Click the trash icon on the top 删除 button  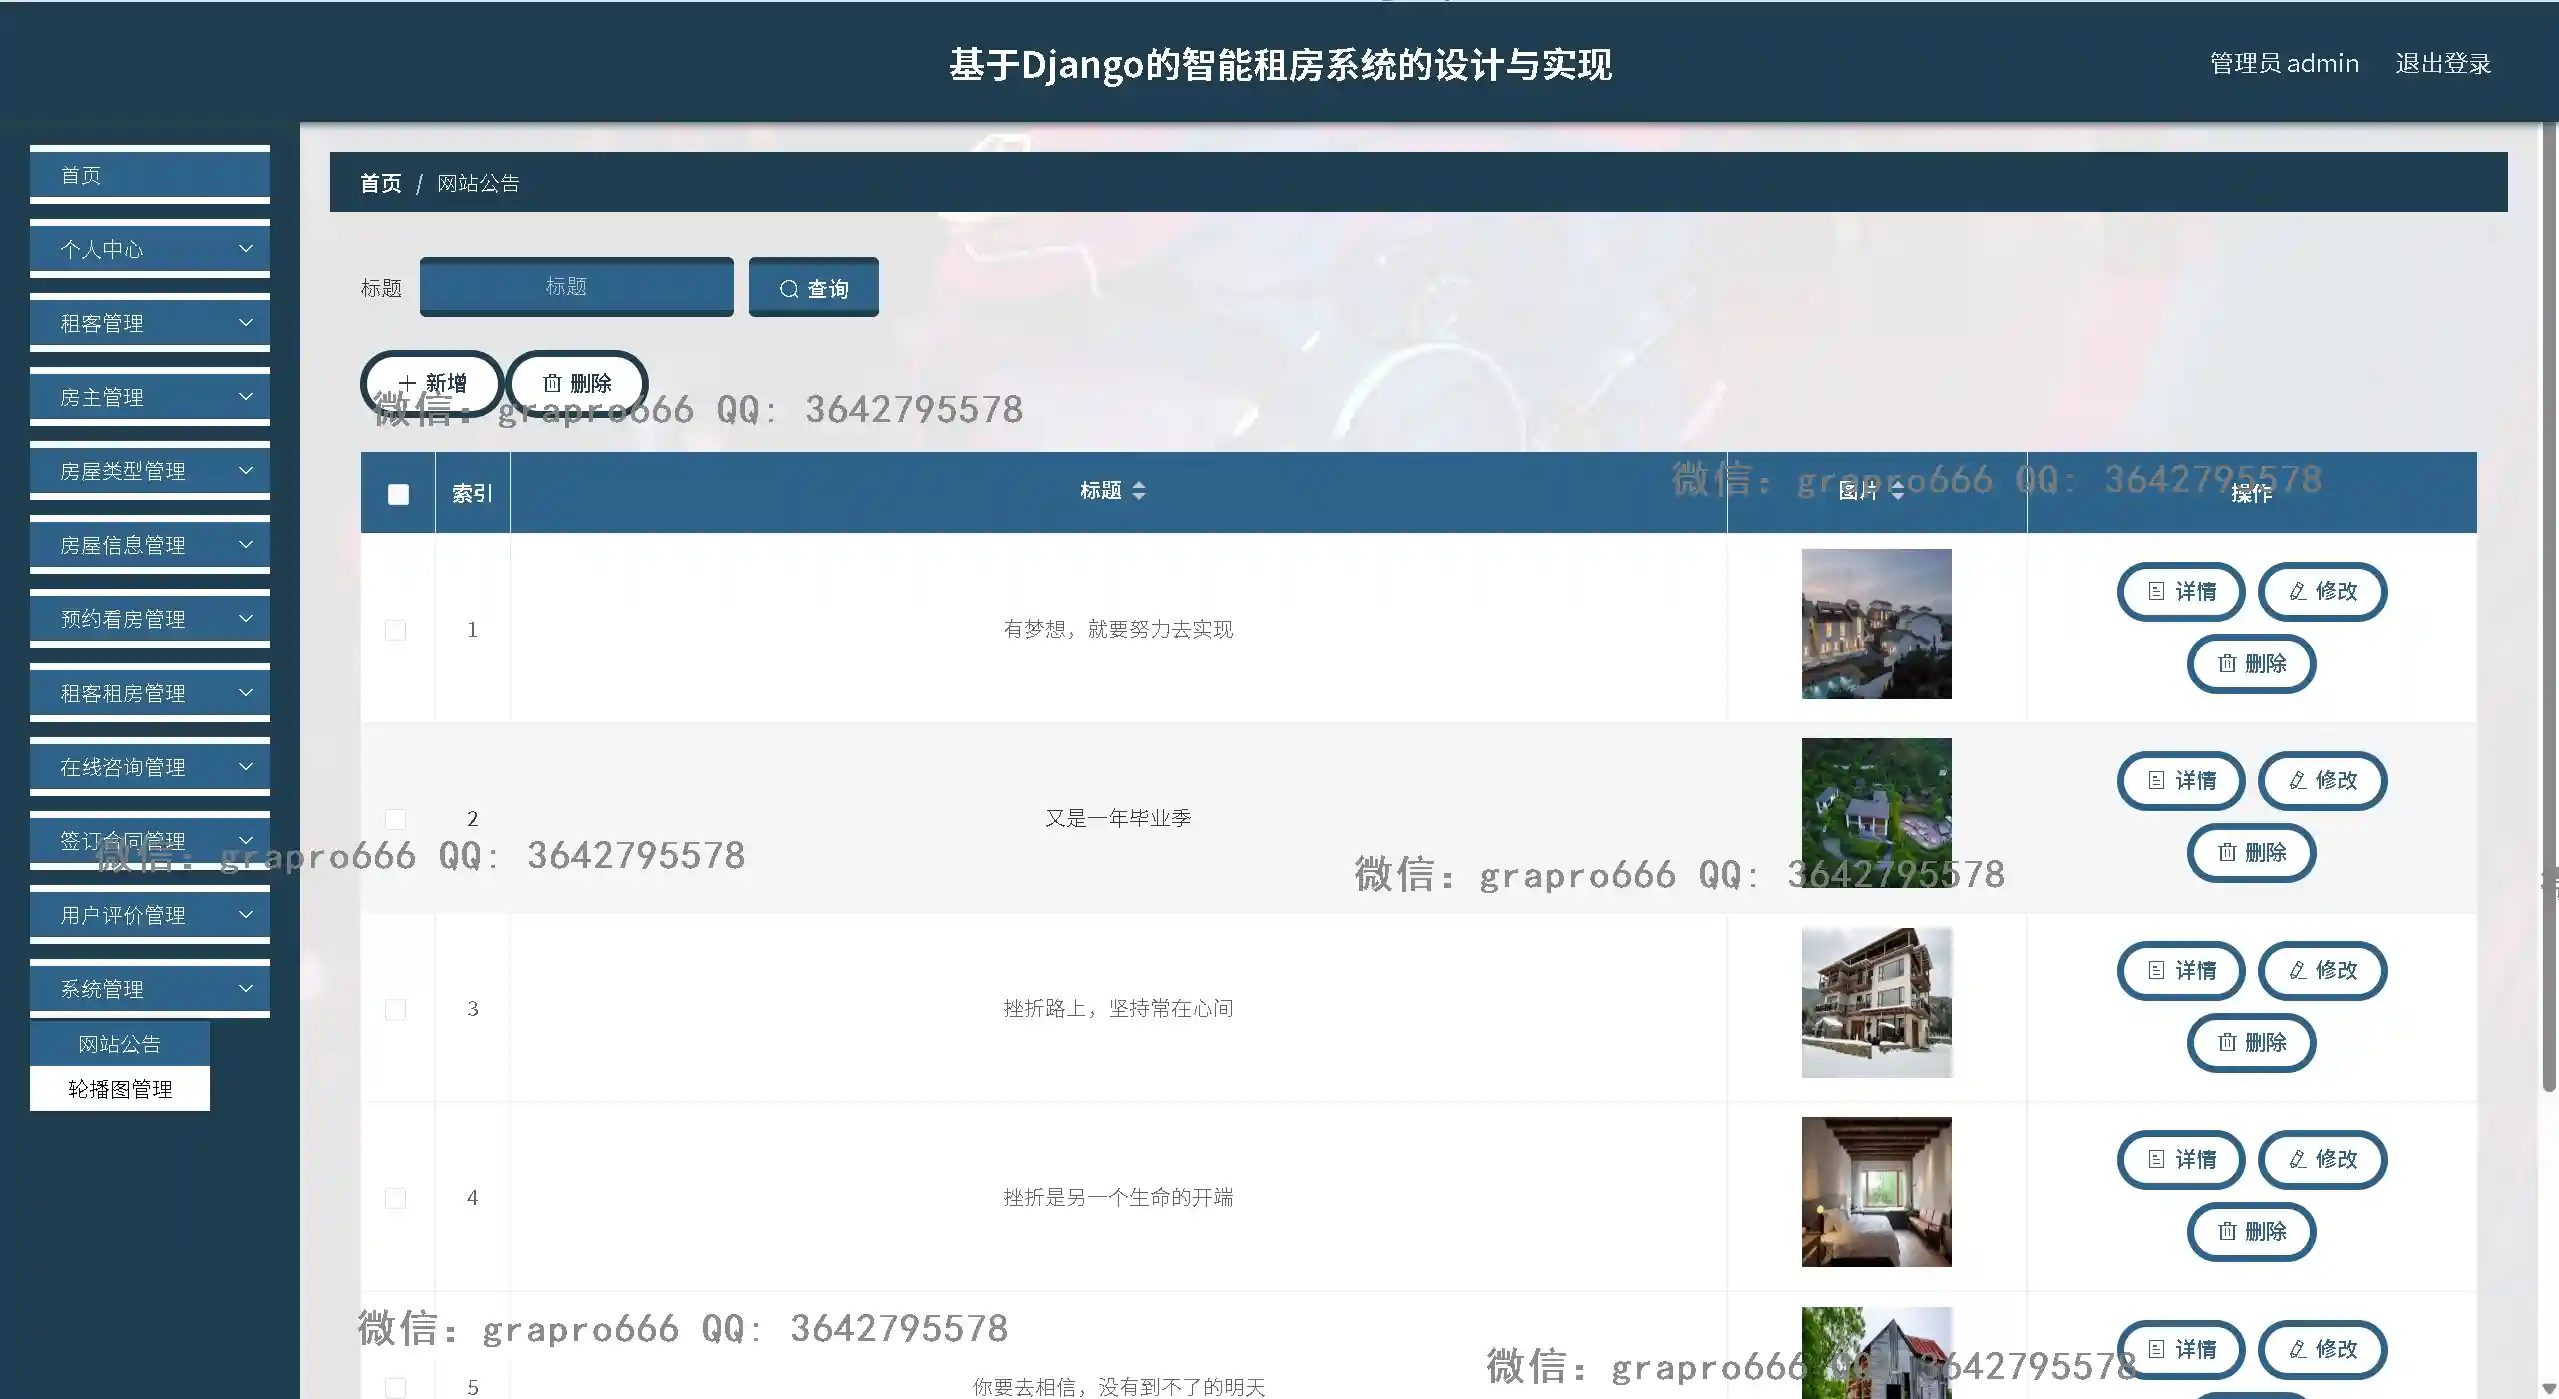click(x=552, y=383)
